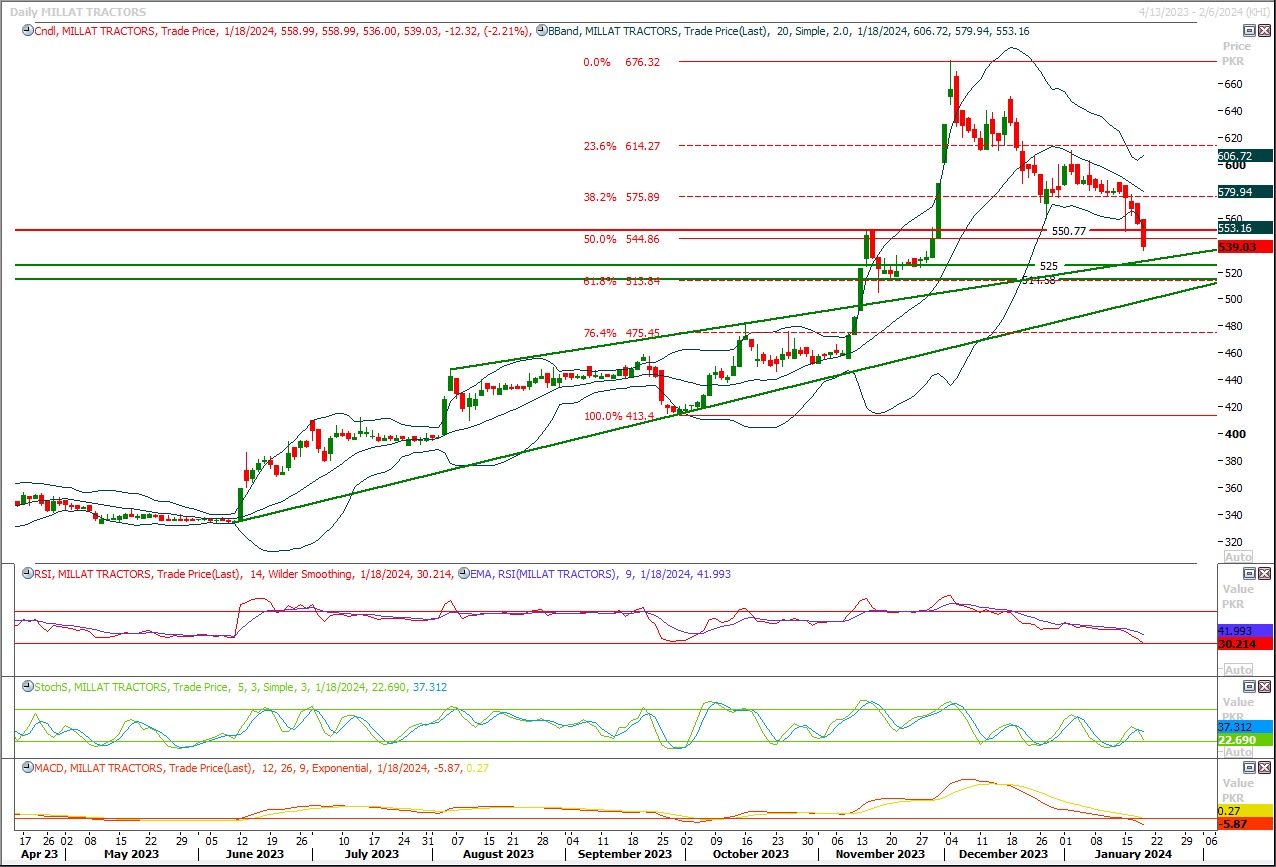Close the Stochastic indicator pane

1265,687
